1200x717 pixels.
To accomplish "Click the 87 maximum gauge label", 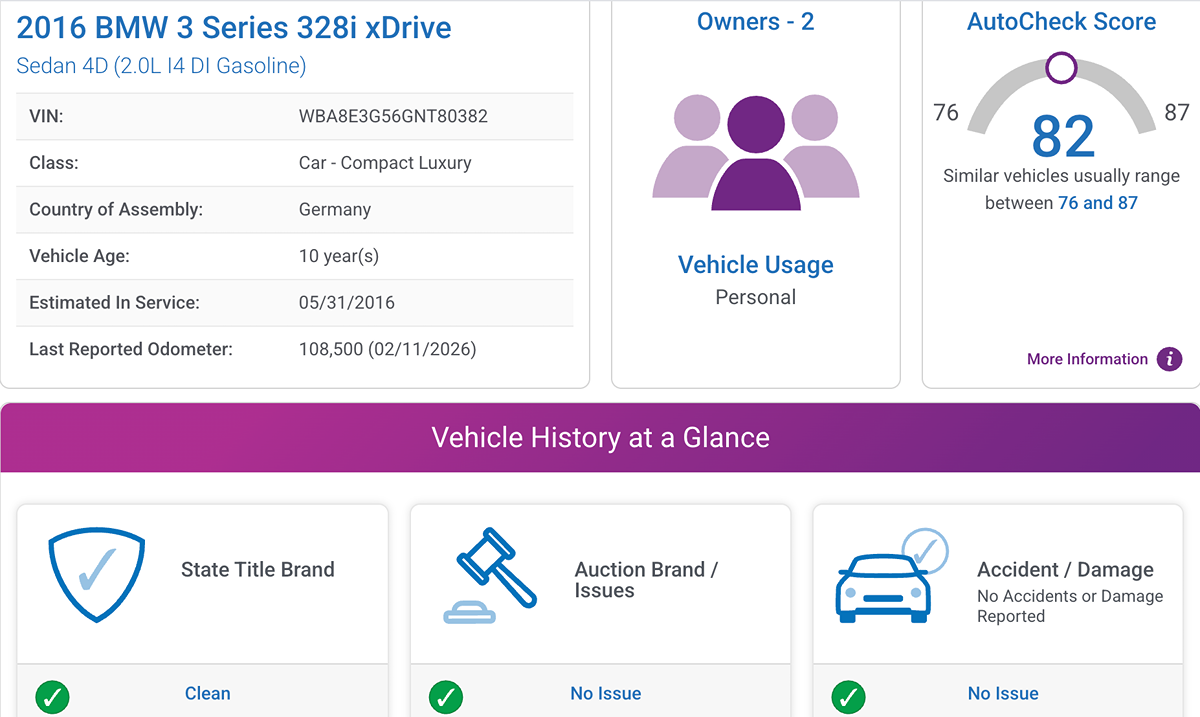I will [x=1177, y=113].
